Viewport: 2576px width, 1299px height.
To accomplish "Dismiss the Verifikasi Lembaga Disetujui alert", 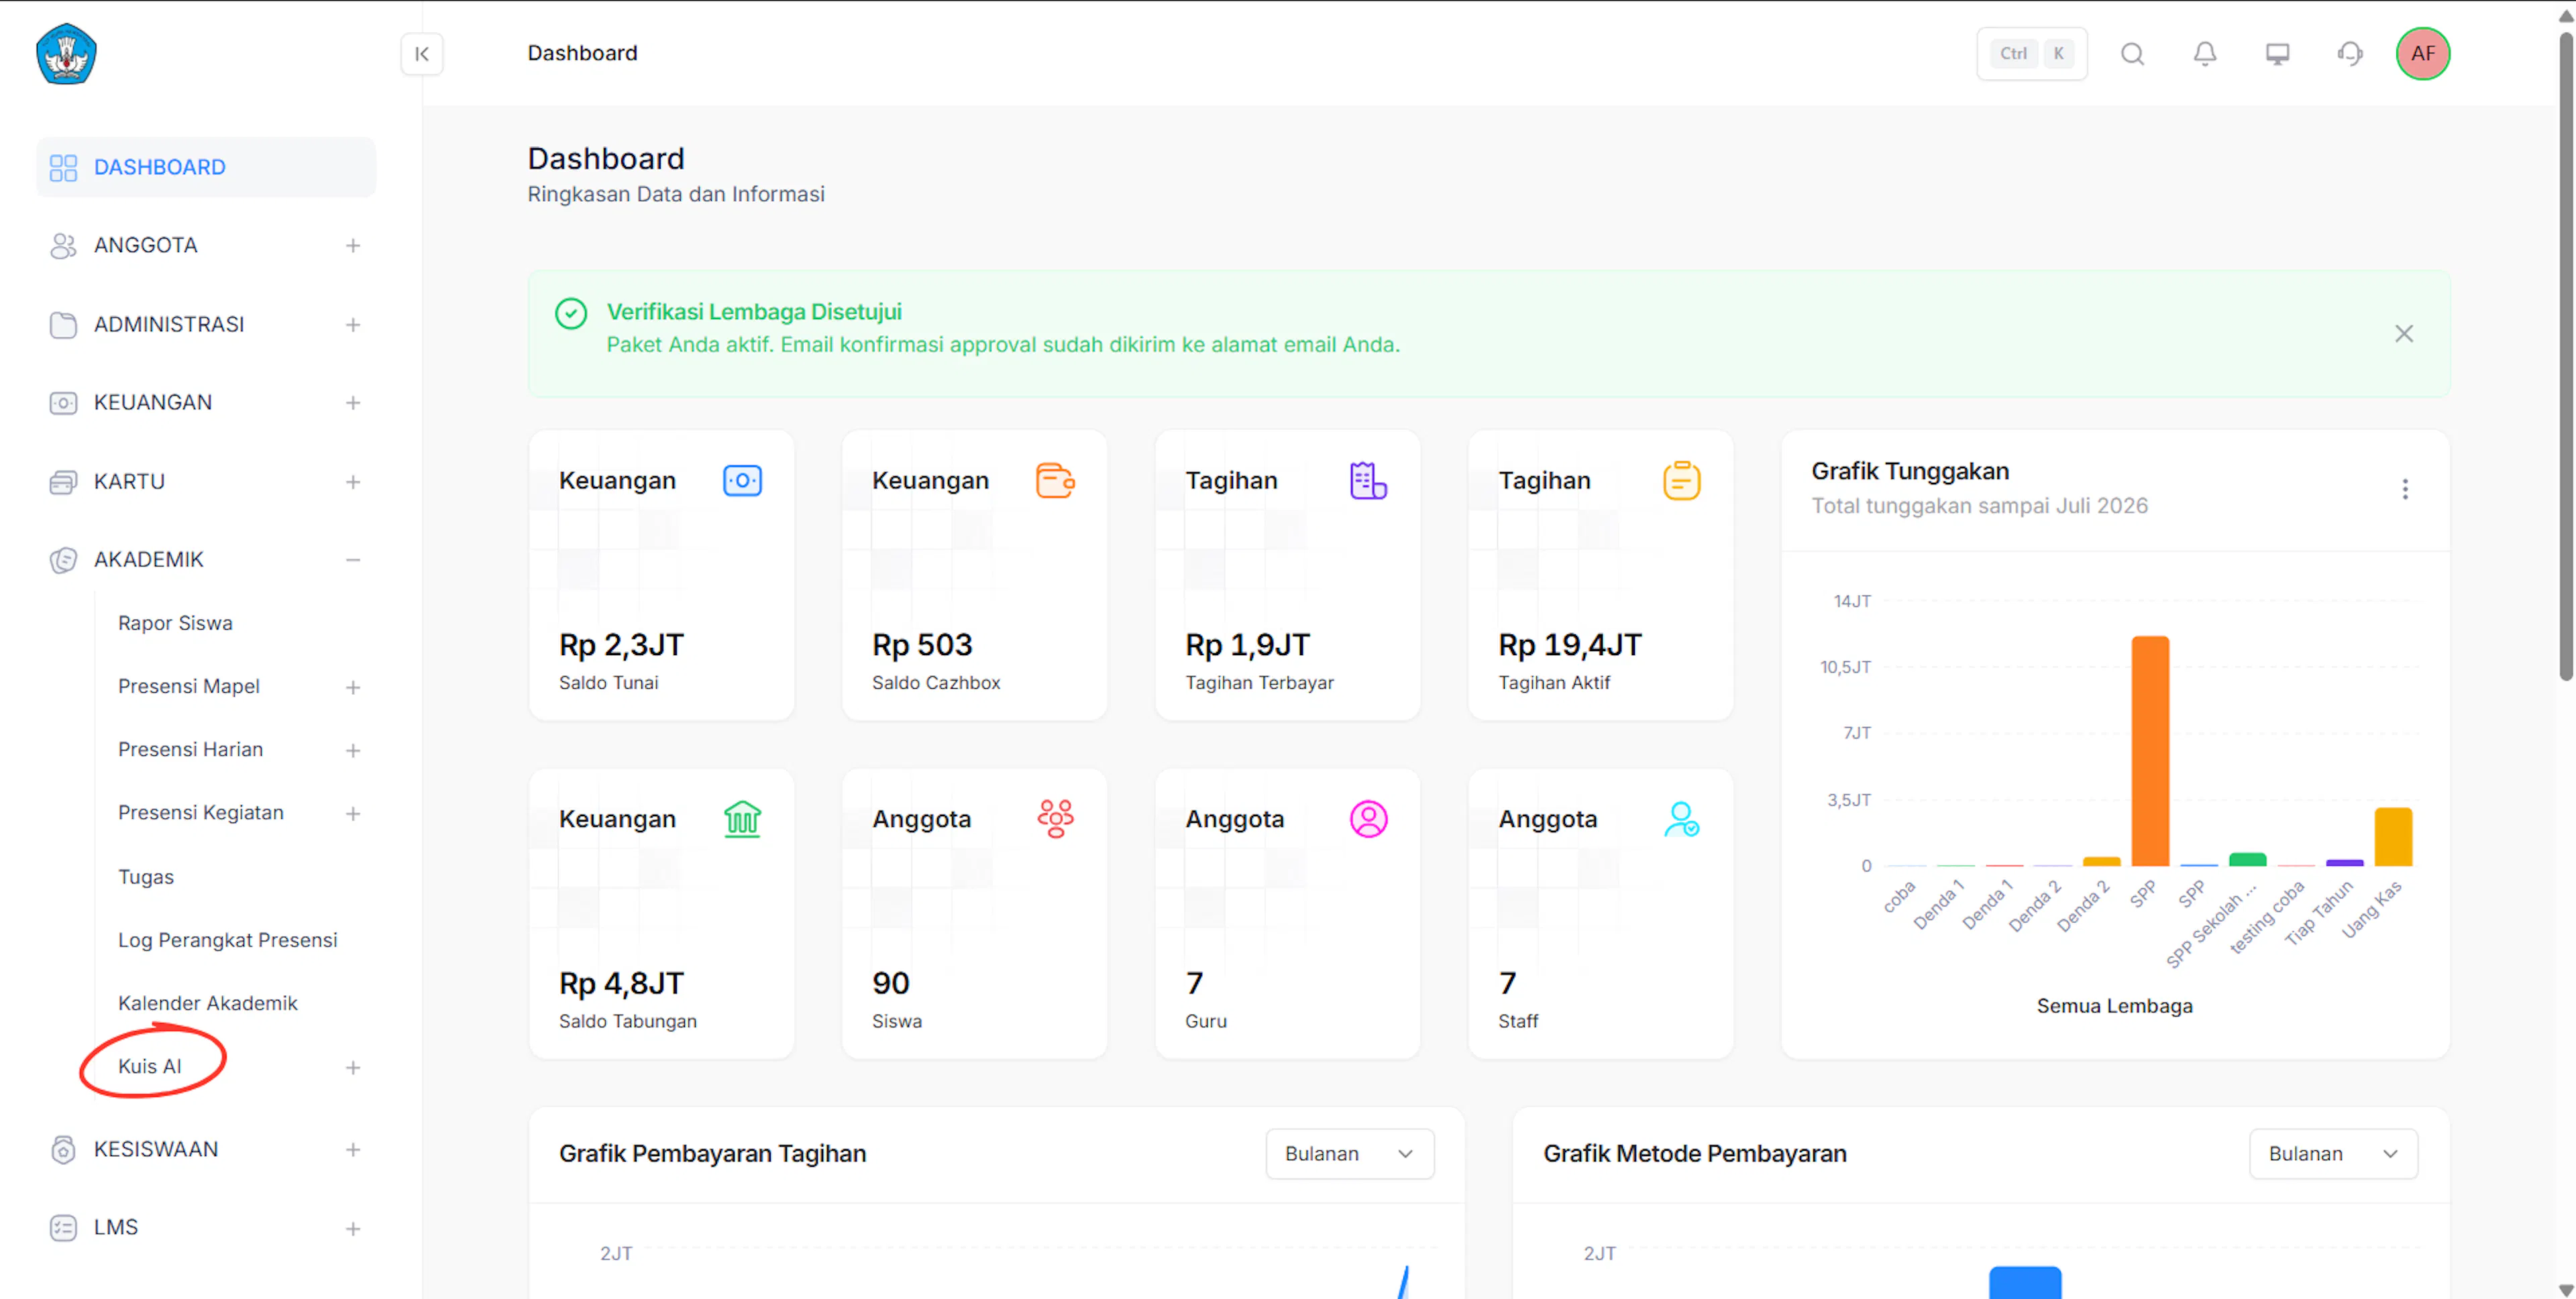I will pyautogui.click(x=2403, y=334).
